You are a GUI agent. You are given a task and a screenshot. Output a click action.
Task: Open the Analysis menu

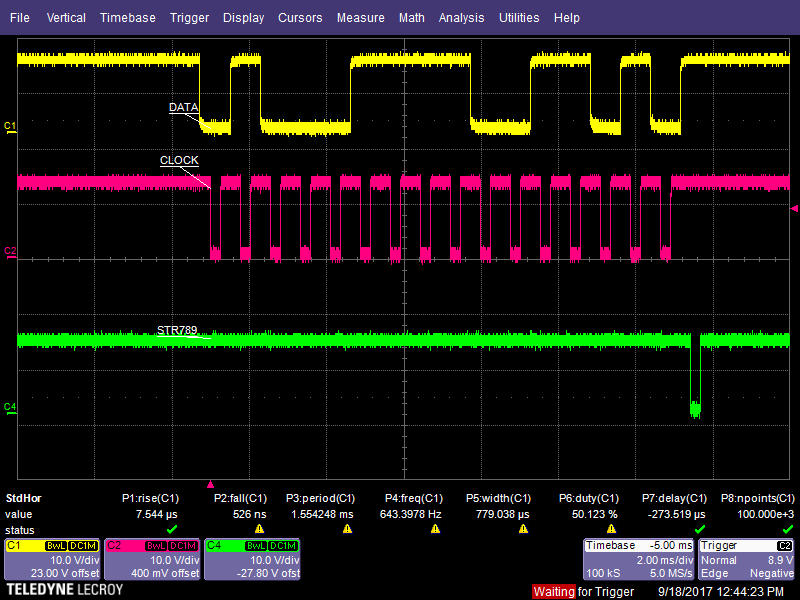click(x=461, y=18)
